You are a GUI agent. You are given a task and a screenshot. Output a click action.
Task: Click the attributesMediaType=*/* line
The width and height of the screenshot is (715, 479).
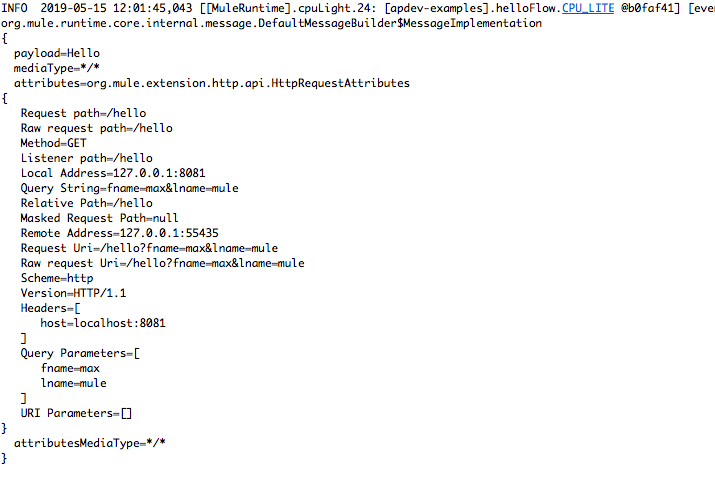[x=90, y=443]
